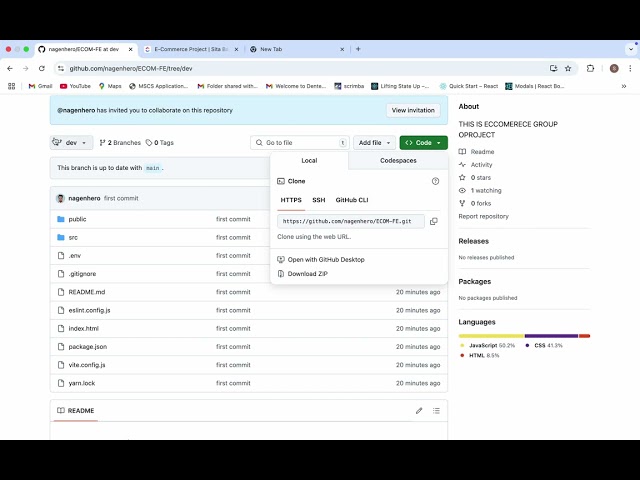Click the public folder icon
The width and height of the screenshot is (640, 480).
tap(61, 219)
